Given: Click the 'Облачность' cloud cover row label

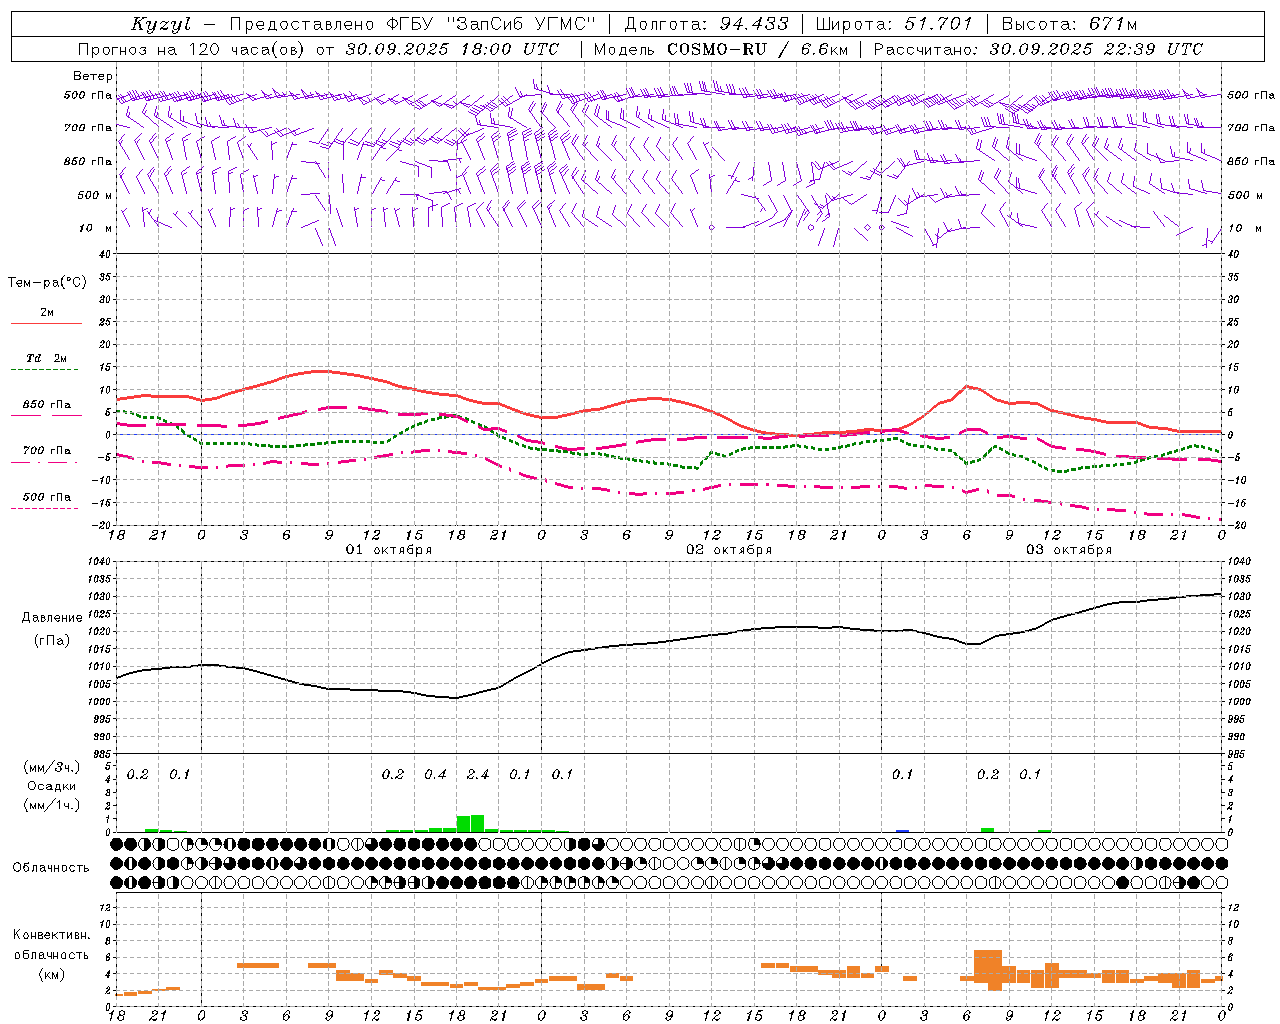Looking at the screenshot, I should pyautogui.click(x=51, y=868).
